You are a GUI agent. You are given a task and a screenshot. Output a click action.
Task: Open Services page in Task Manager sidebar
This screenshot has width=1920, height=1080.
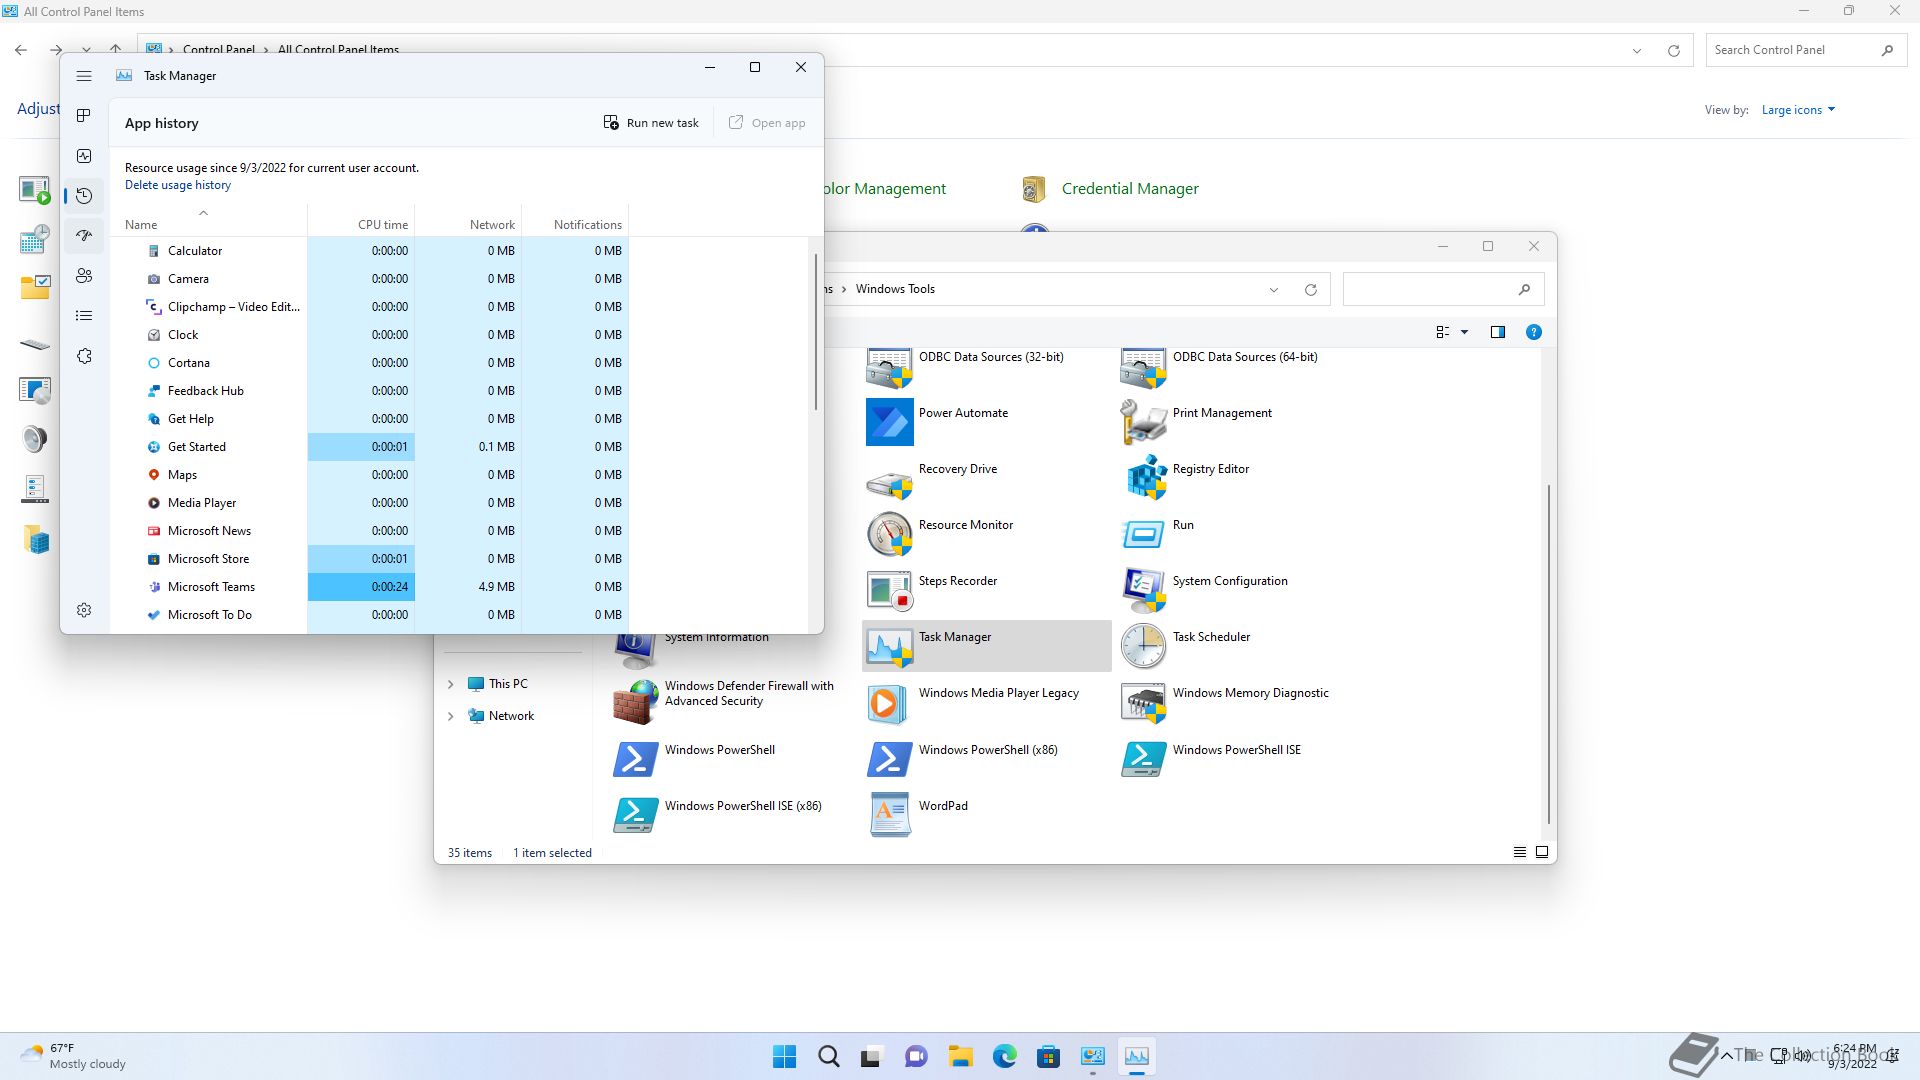[84, 356]
